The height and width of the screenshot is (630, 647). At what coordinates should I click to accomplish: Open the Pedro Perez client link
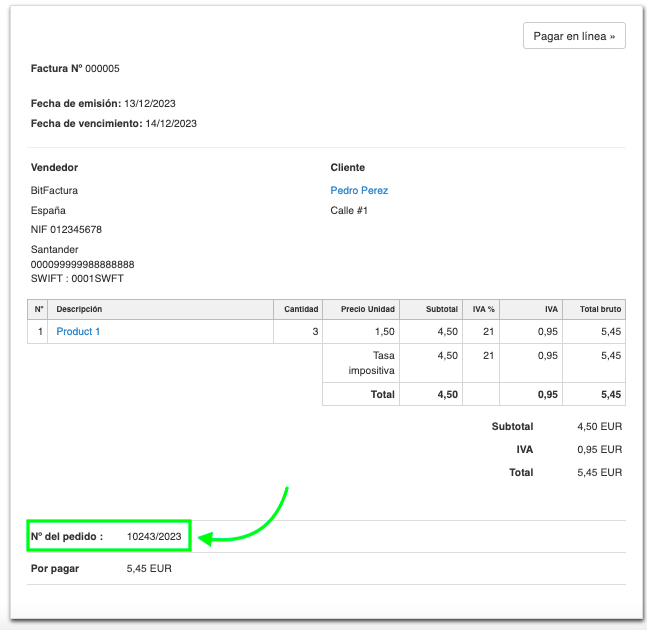coord(359,190)
